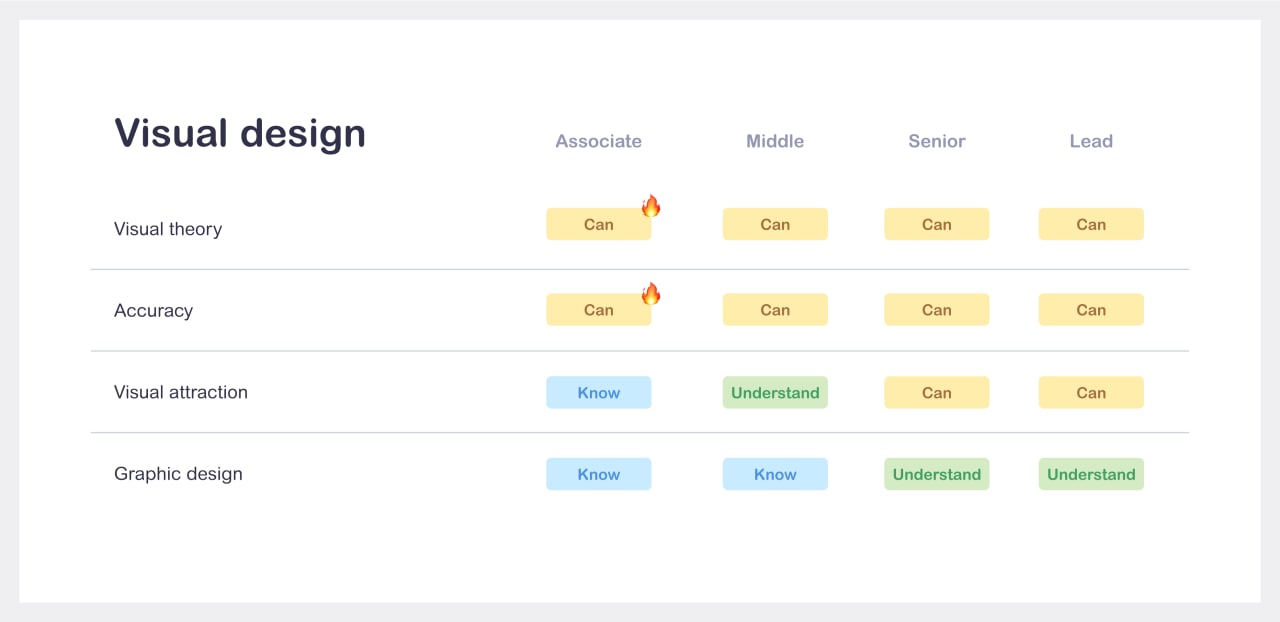This screenshot has height=622, width=1280.
Task: Click Senior Understand badge for Graphic design
Action: 936,474
